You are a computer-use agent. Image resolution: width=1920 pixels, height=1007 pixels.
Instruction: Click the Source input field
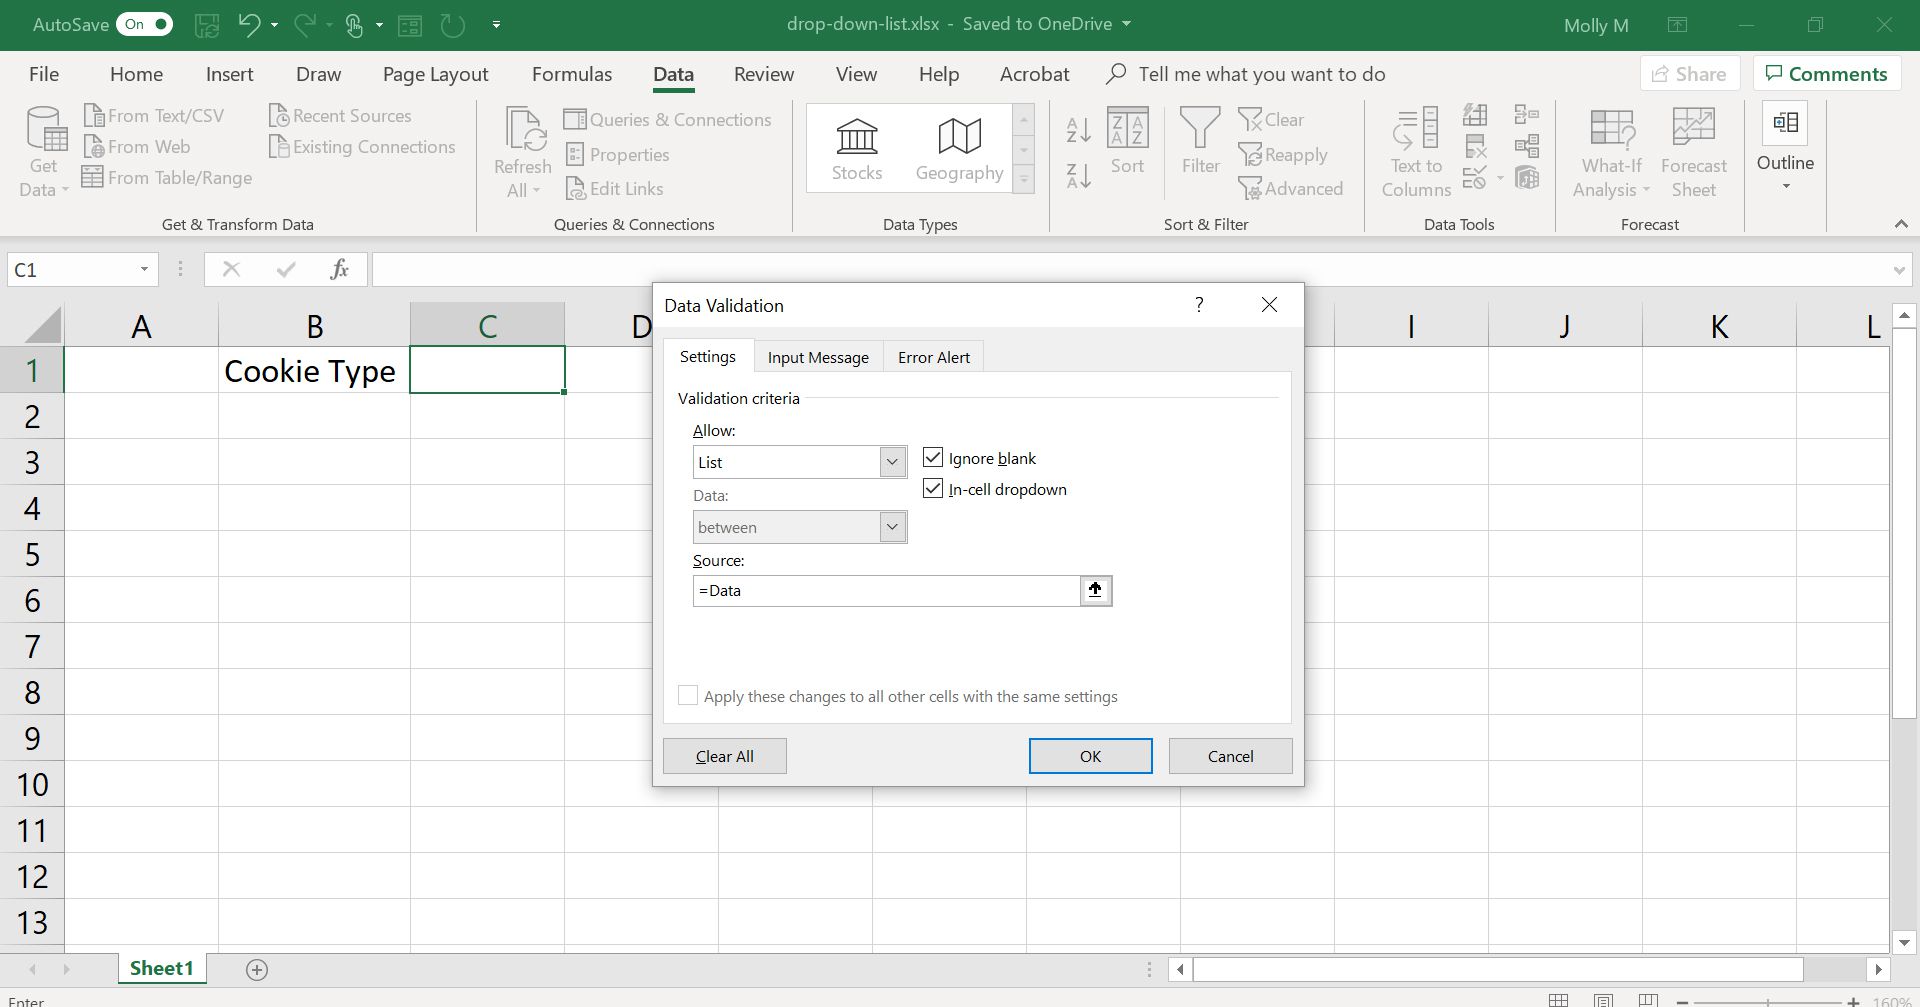click(885, 590)
